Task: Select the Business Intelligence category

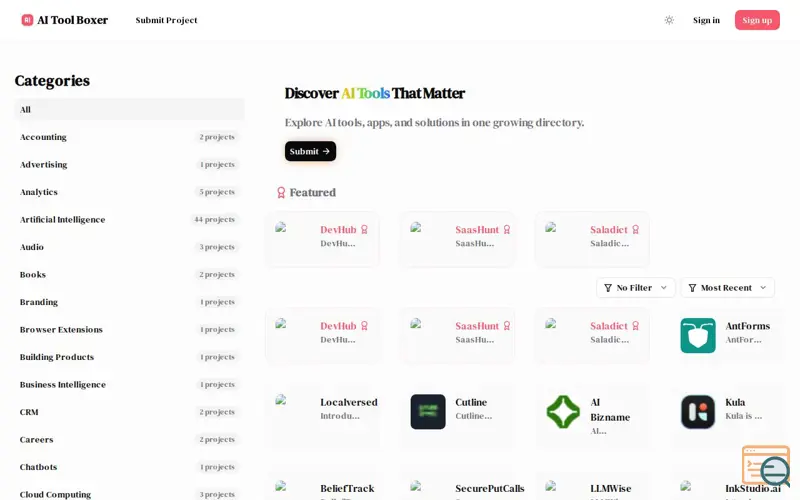Action: click(x=129, y=385)
